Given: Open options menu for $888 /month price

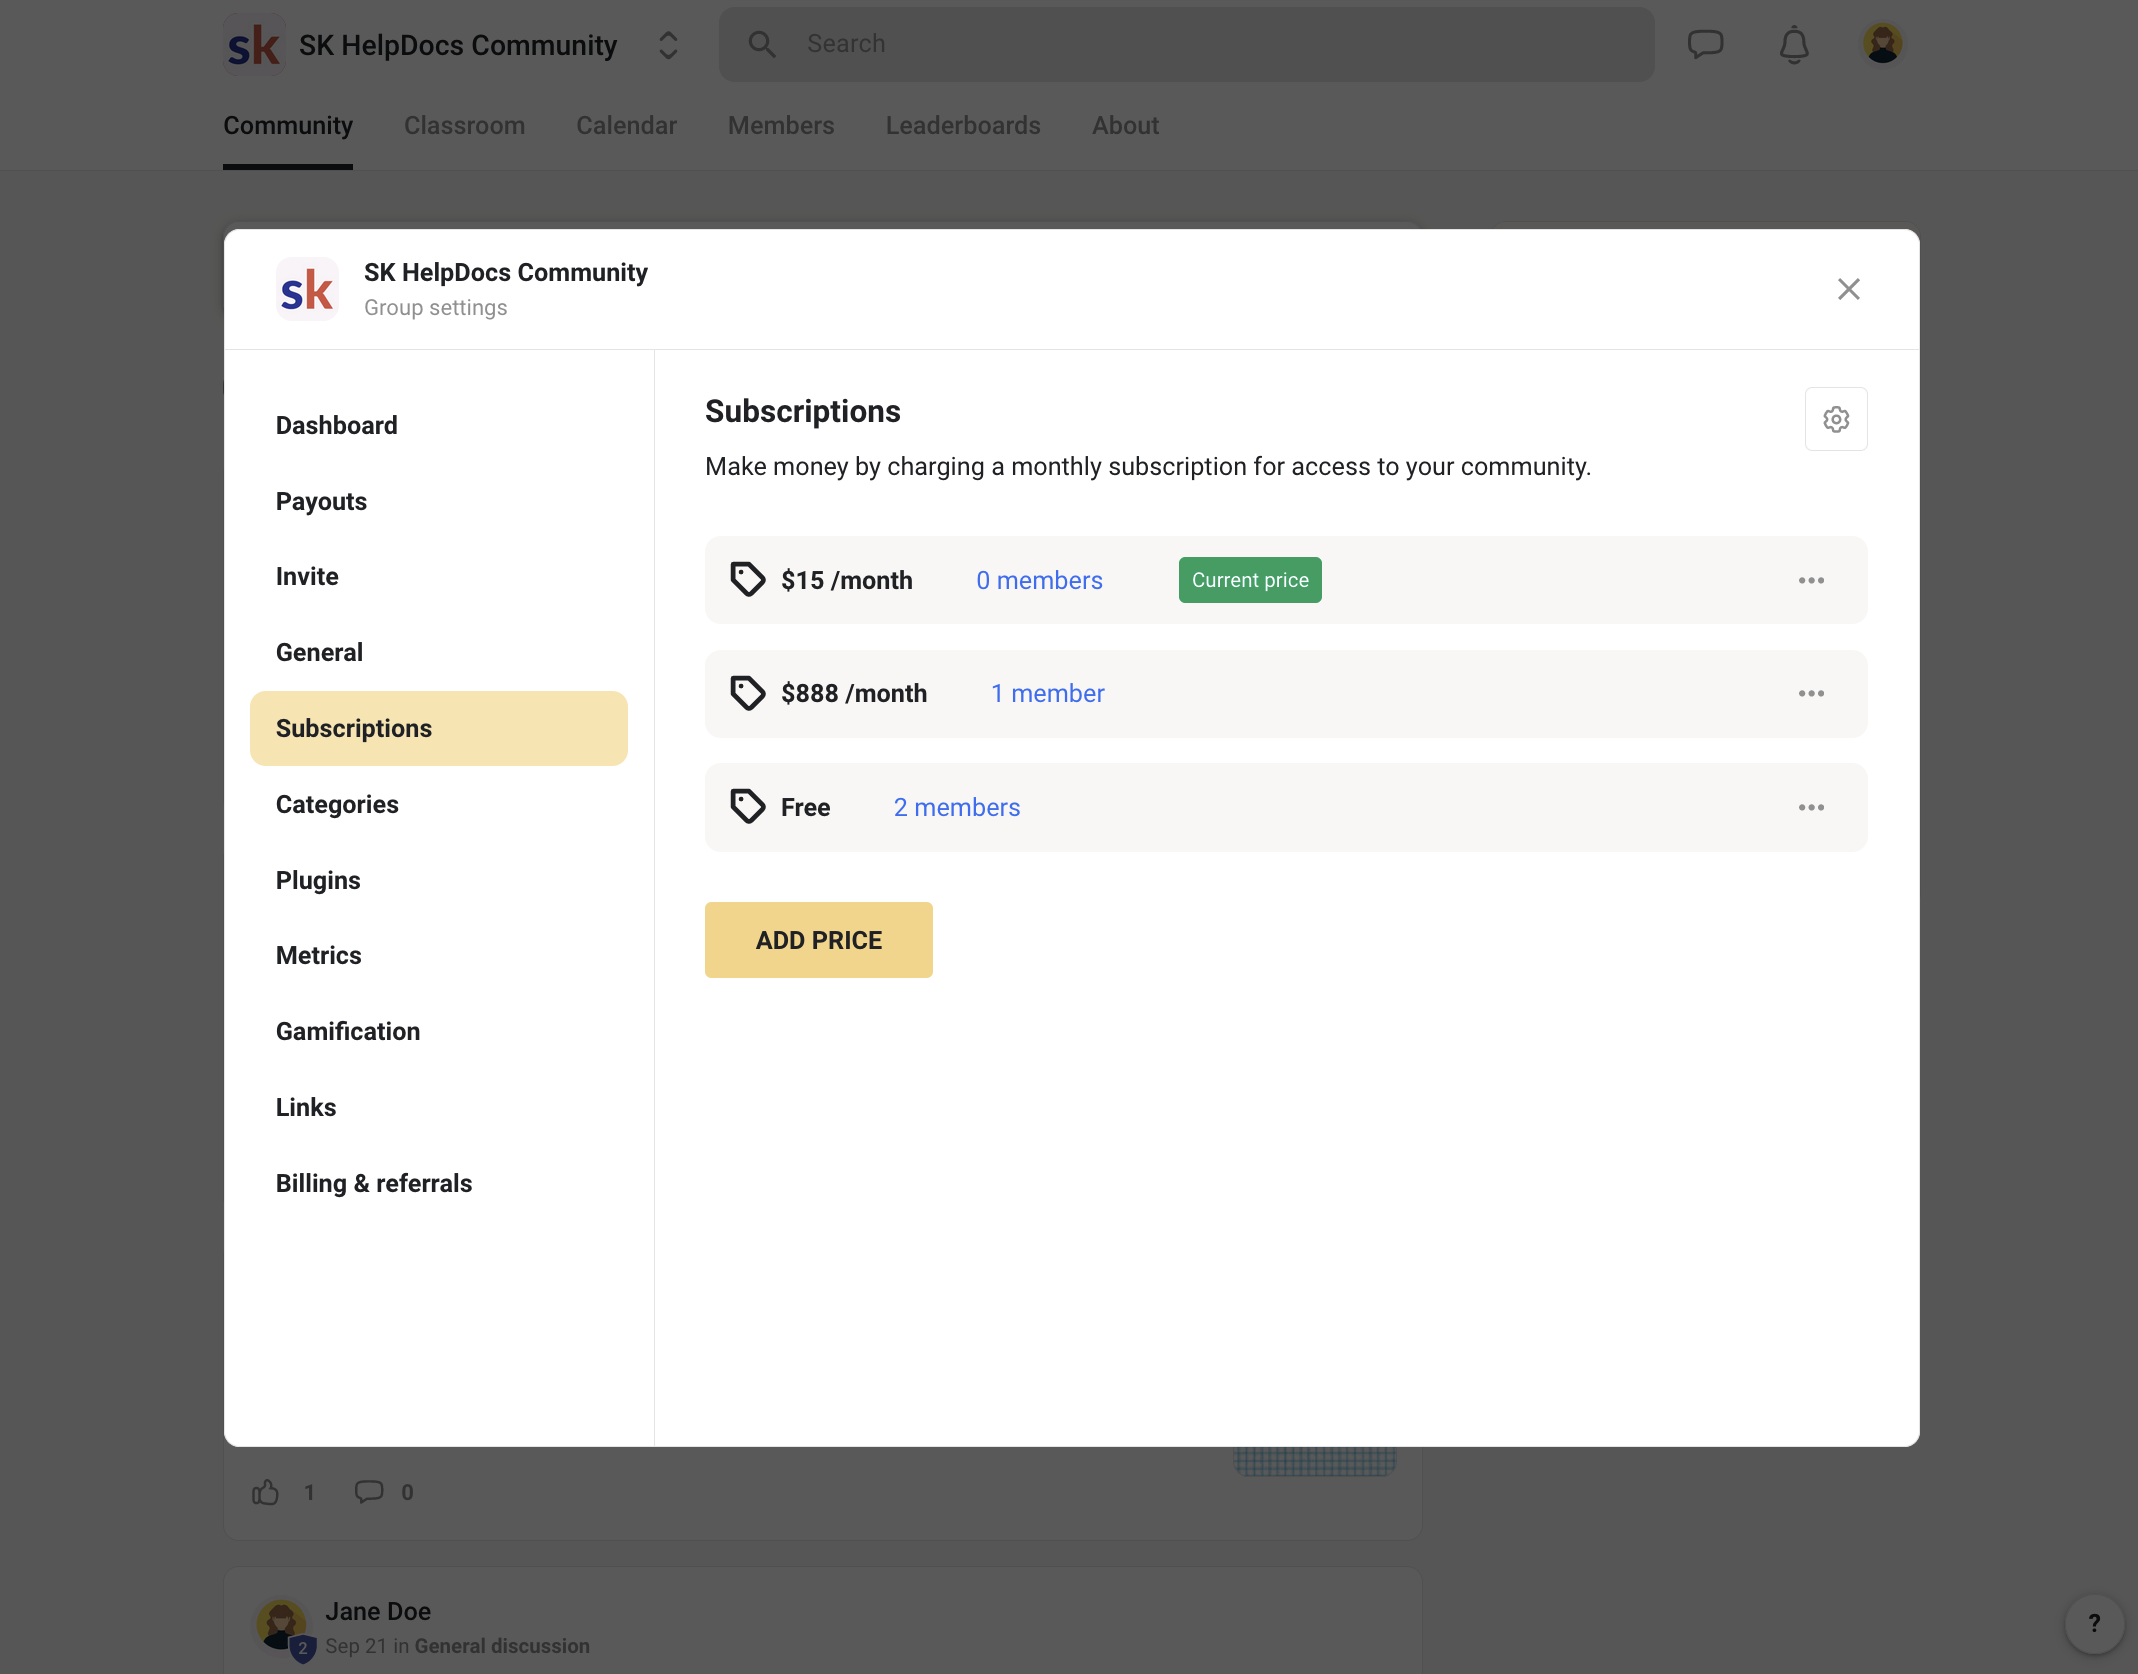Looking at the screenshot, I should (x=1811, y=693).
